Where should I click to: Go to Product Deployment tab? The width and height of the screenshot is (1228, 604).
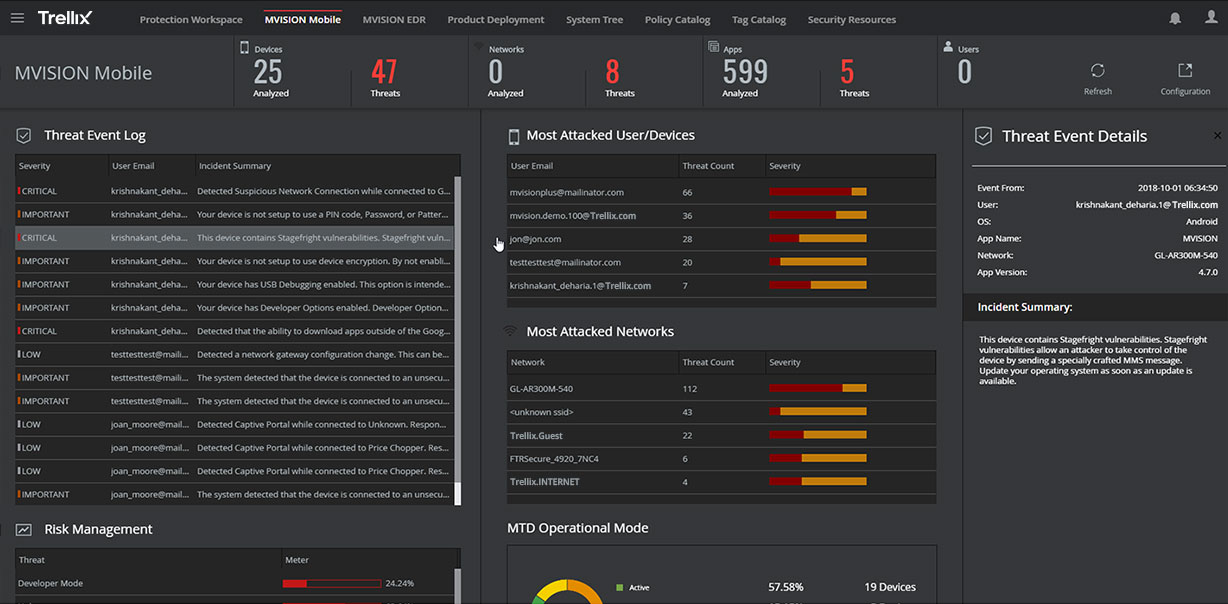click(x=496, y=20)
